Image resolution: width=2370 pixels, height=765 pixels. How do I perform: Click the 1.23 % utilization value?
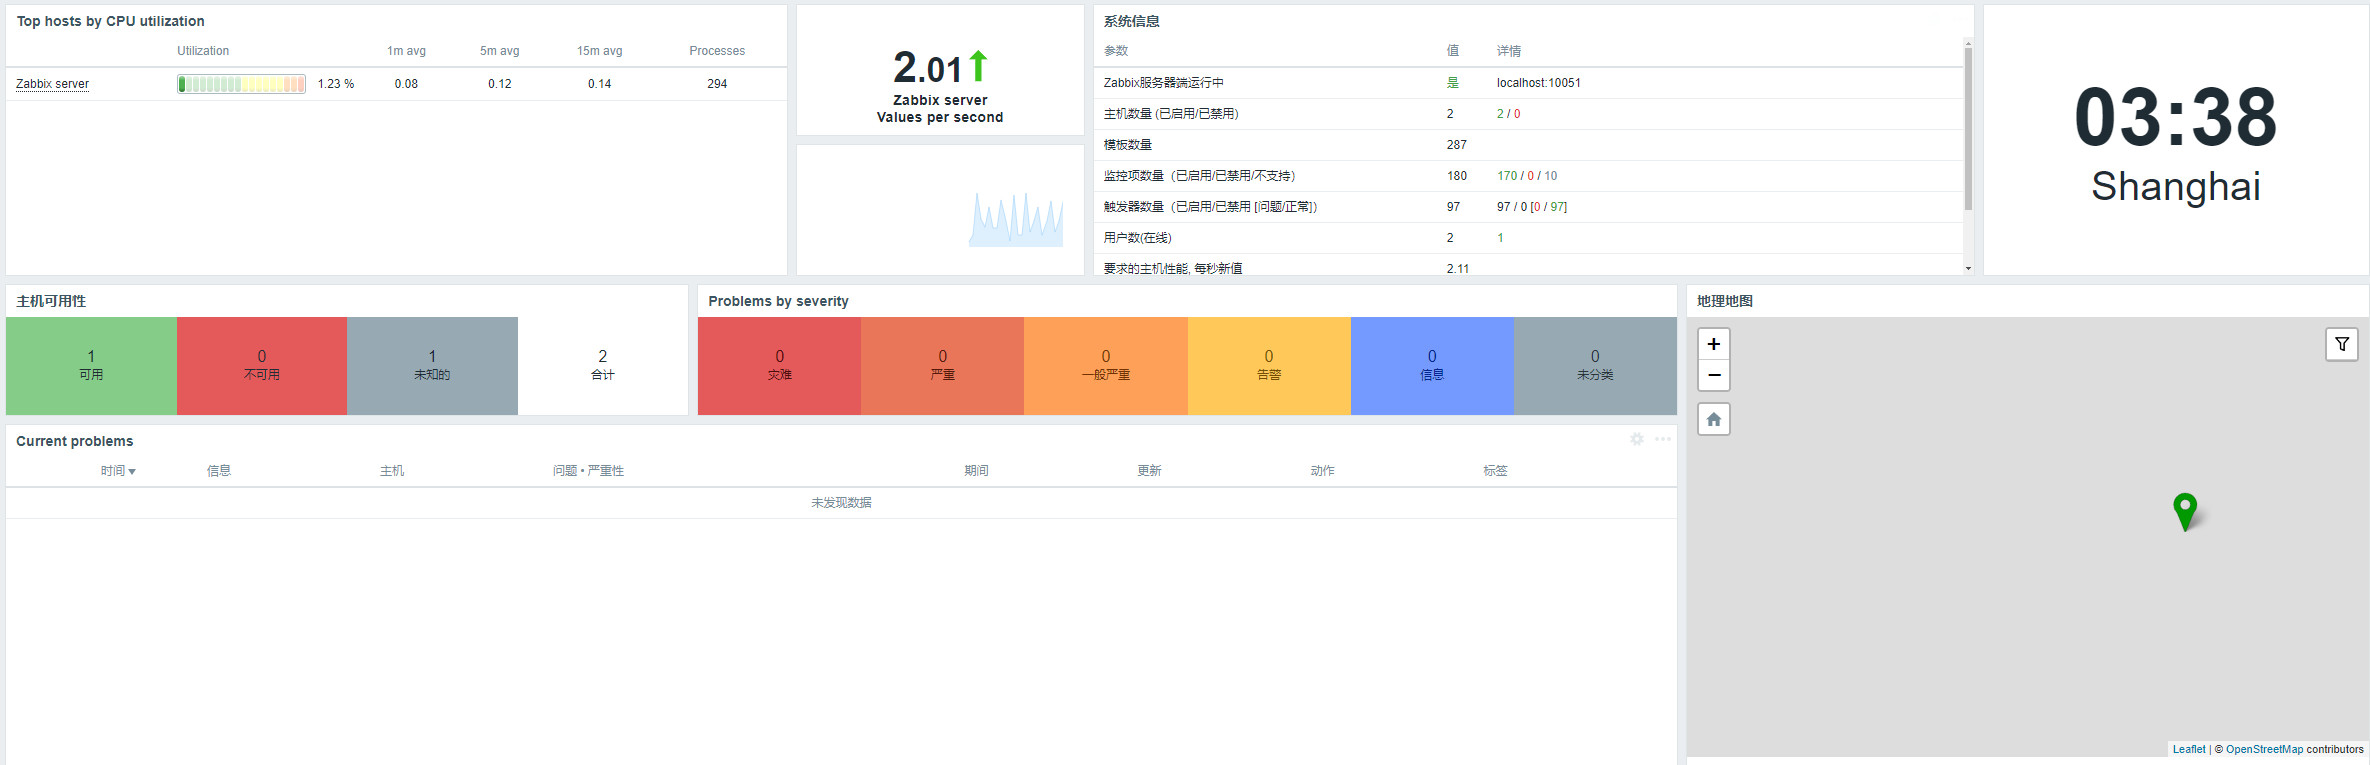click(x=335, y=84)
